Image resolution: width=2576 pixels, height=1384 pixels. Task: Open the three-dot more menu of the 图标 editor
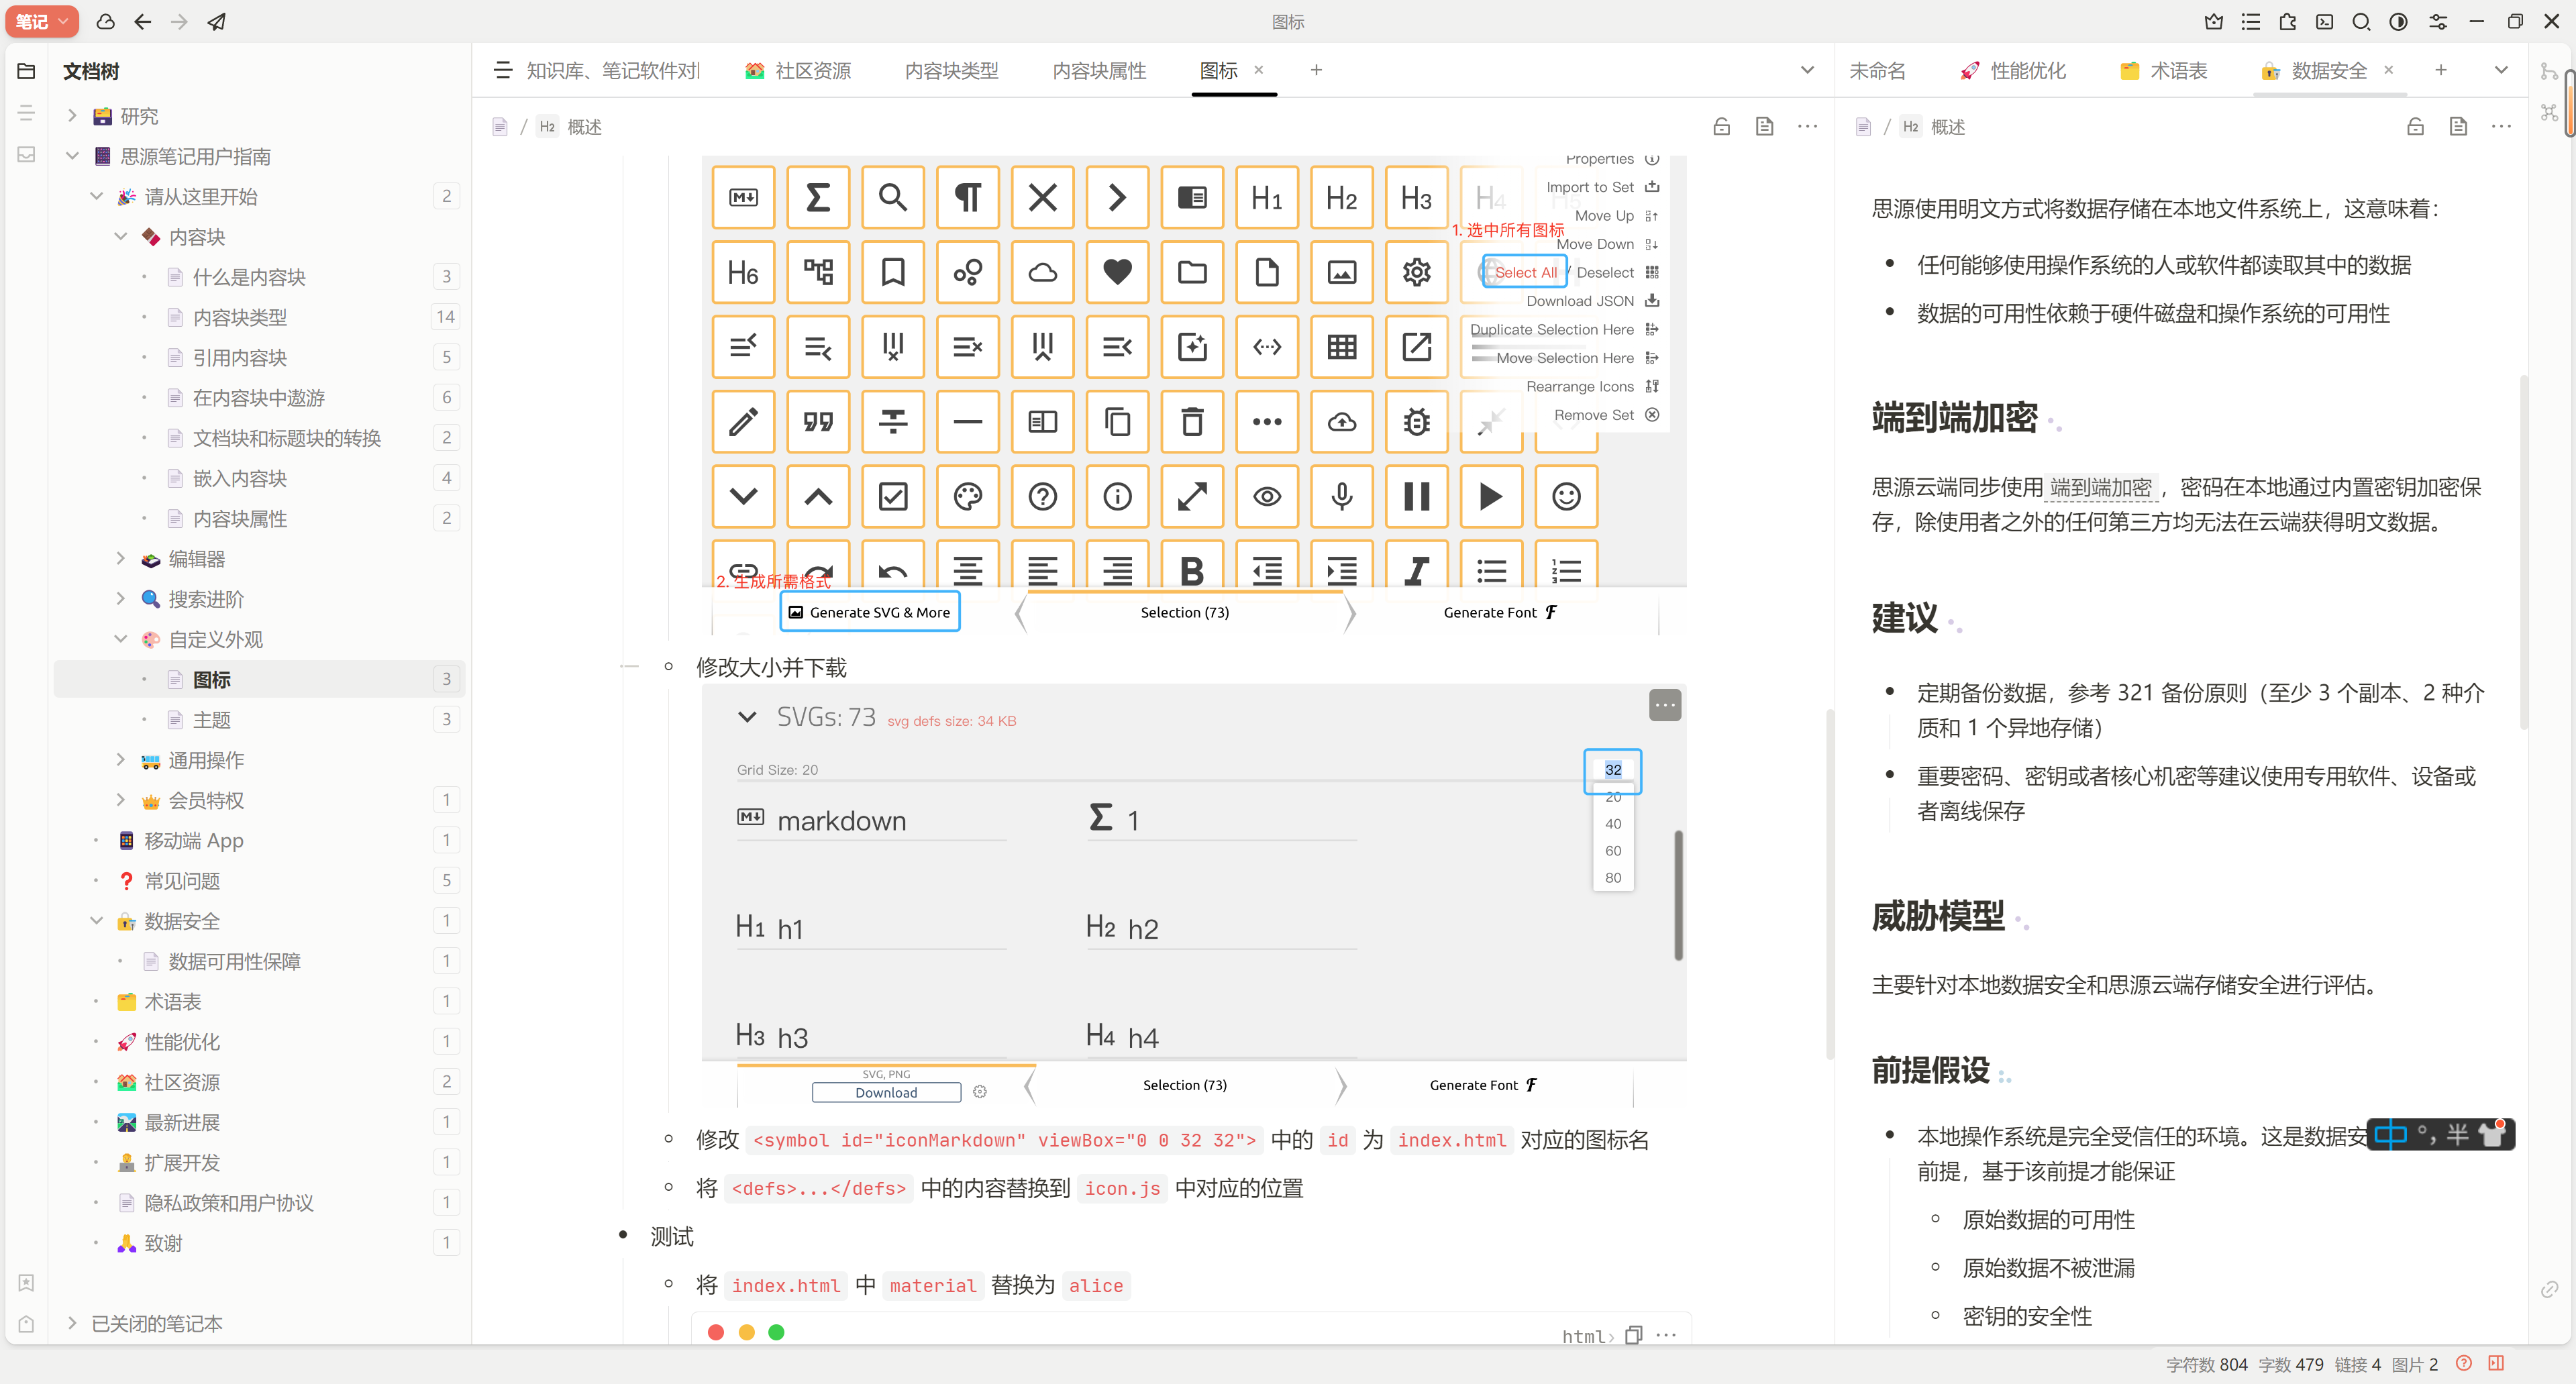click(1807, 126)
